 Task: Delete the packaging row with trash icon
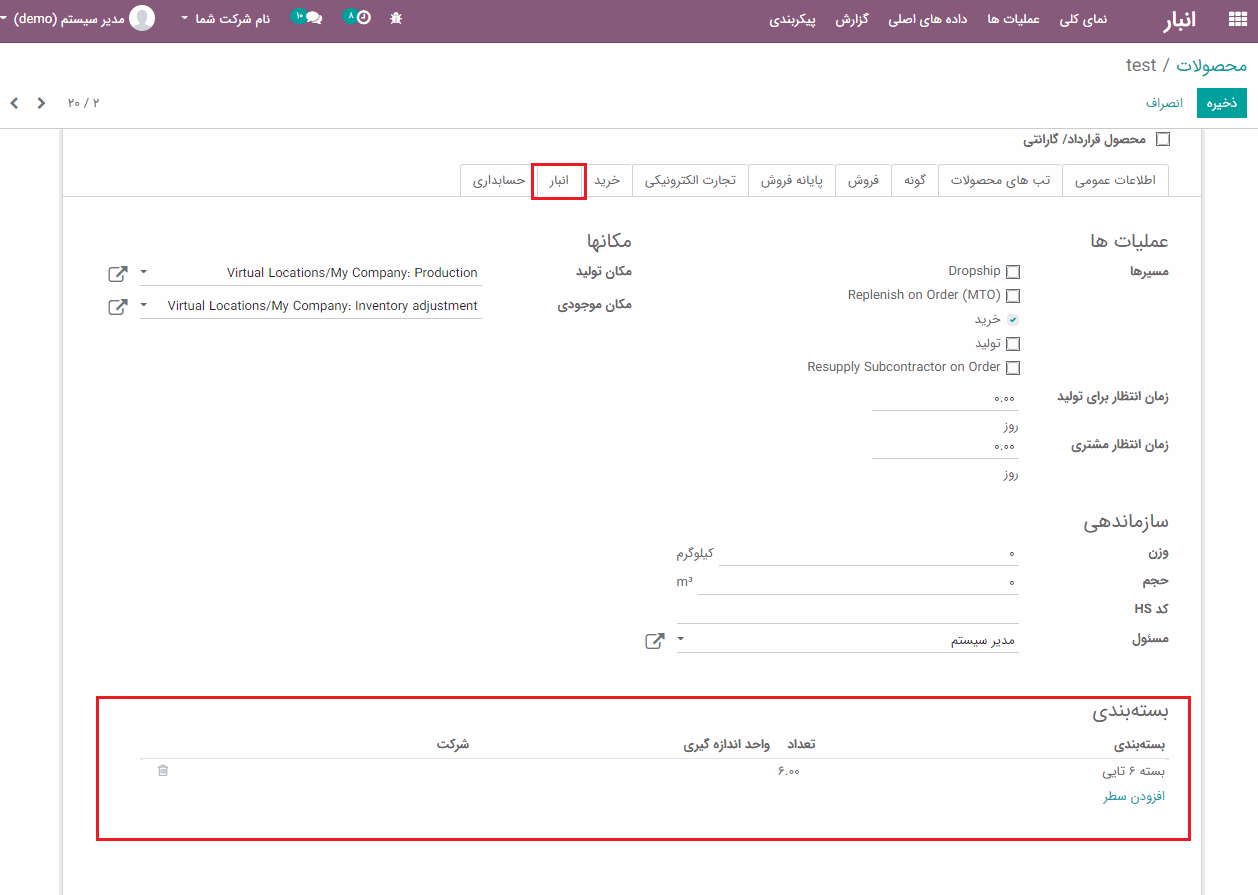[163, 771]
